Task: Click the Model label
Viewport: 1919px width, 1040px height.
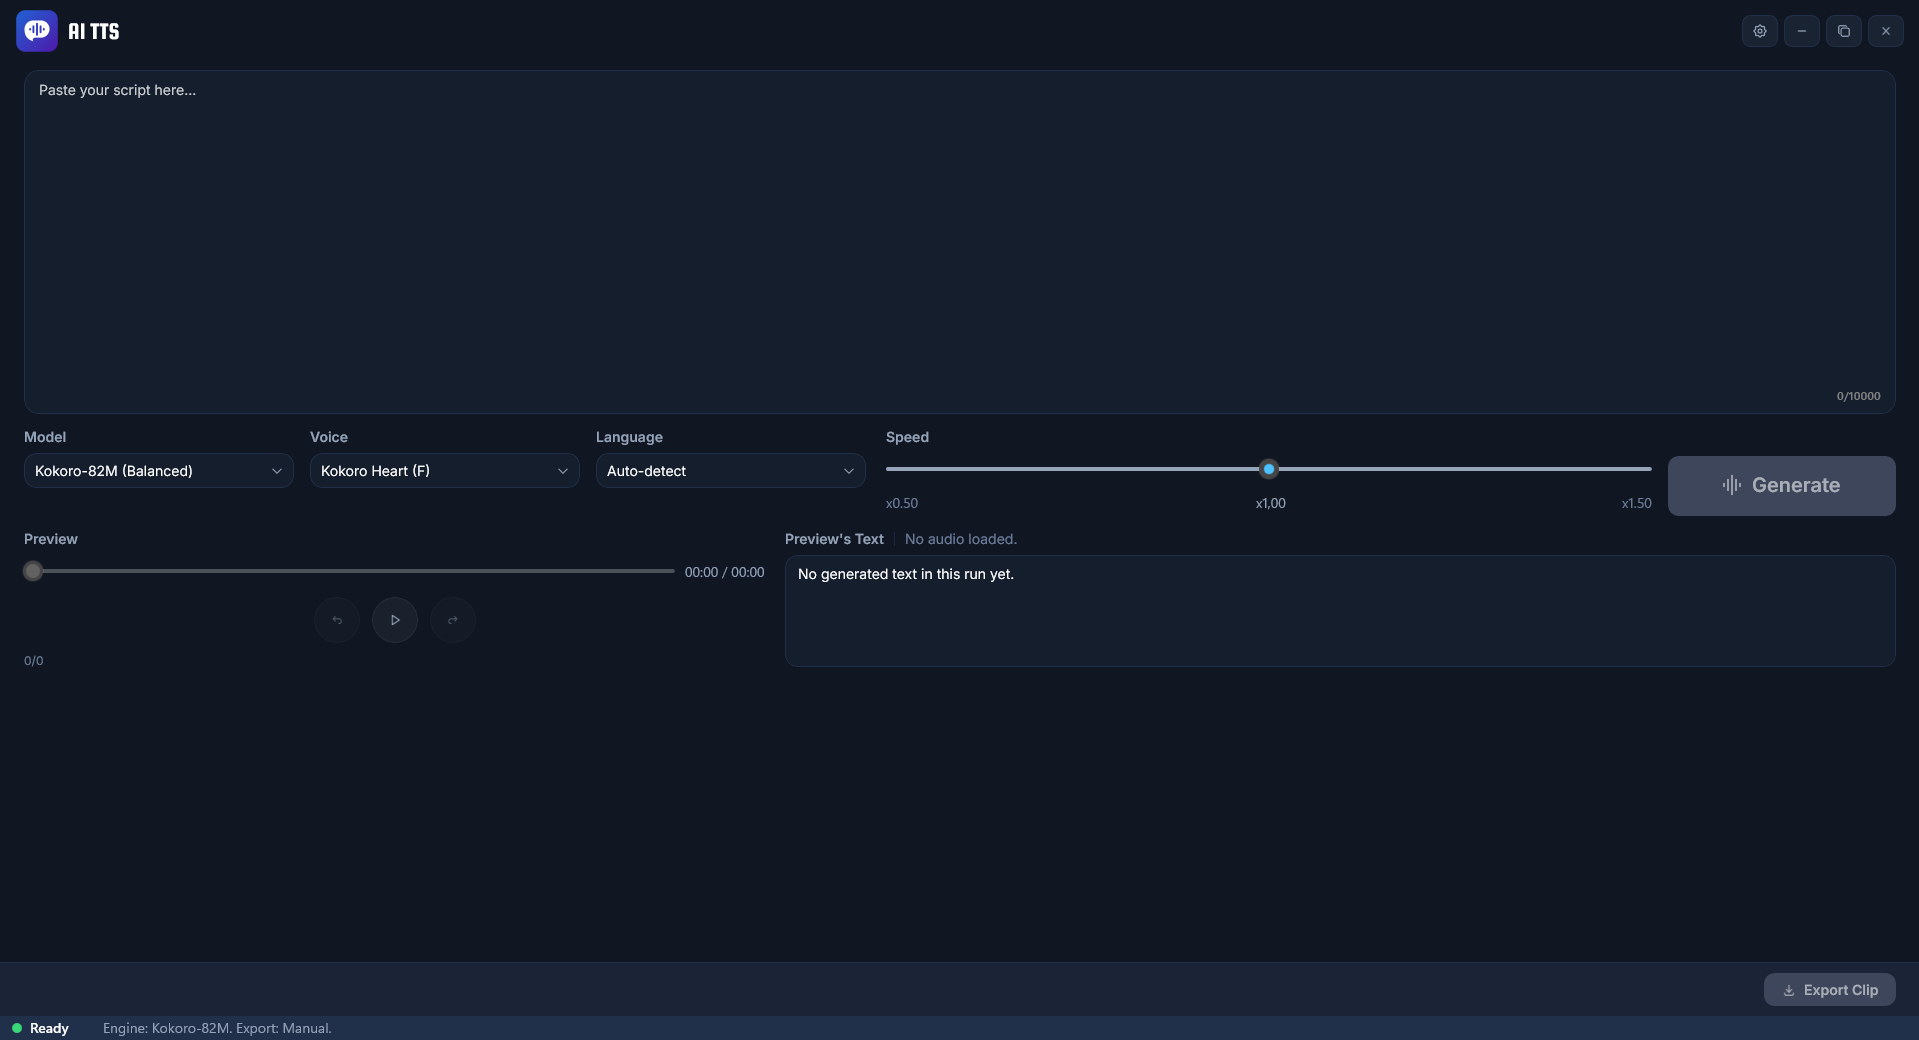Action: (x=45, y=437)
